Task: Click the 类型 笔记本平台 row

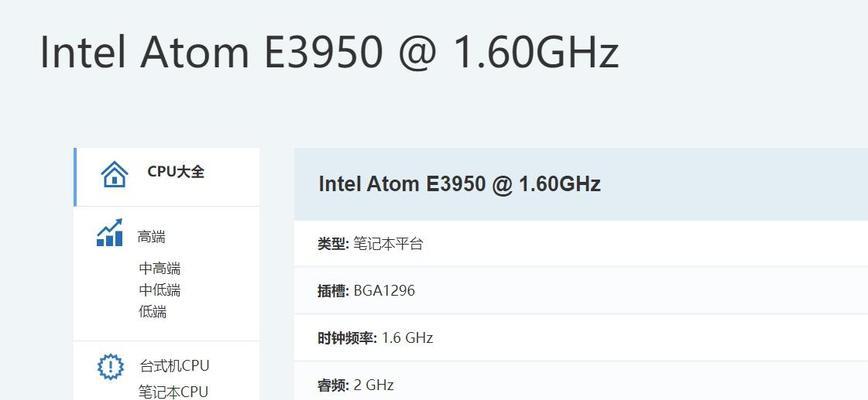Action: click(581, 243)
